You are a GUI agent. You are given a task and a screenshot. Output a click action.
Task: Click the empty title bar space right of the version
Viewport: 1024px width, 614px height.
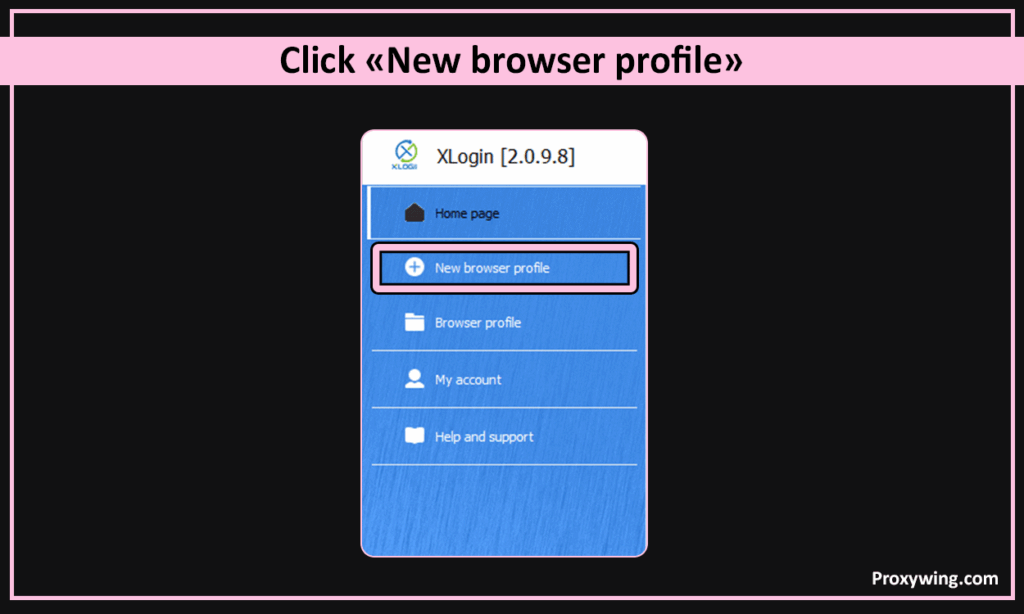pyautogui.click(x=610, y=157)
